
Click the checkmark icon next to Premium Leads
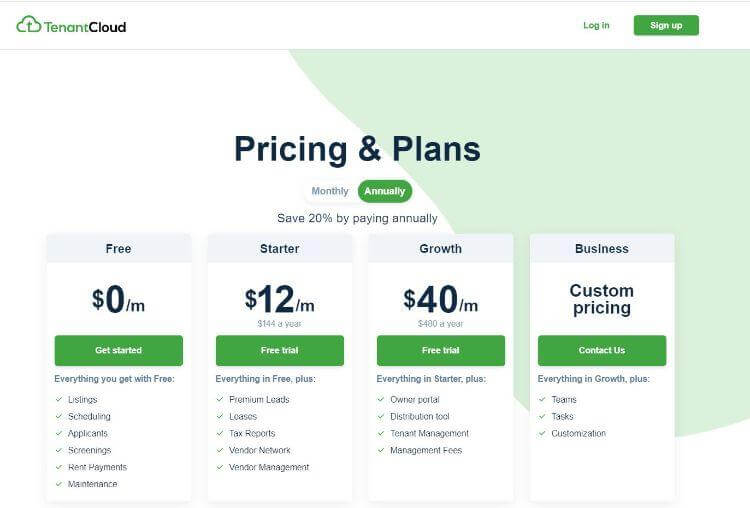click(x=220, y=400)
